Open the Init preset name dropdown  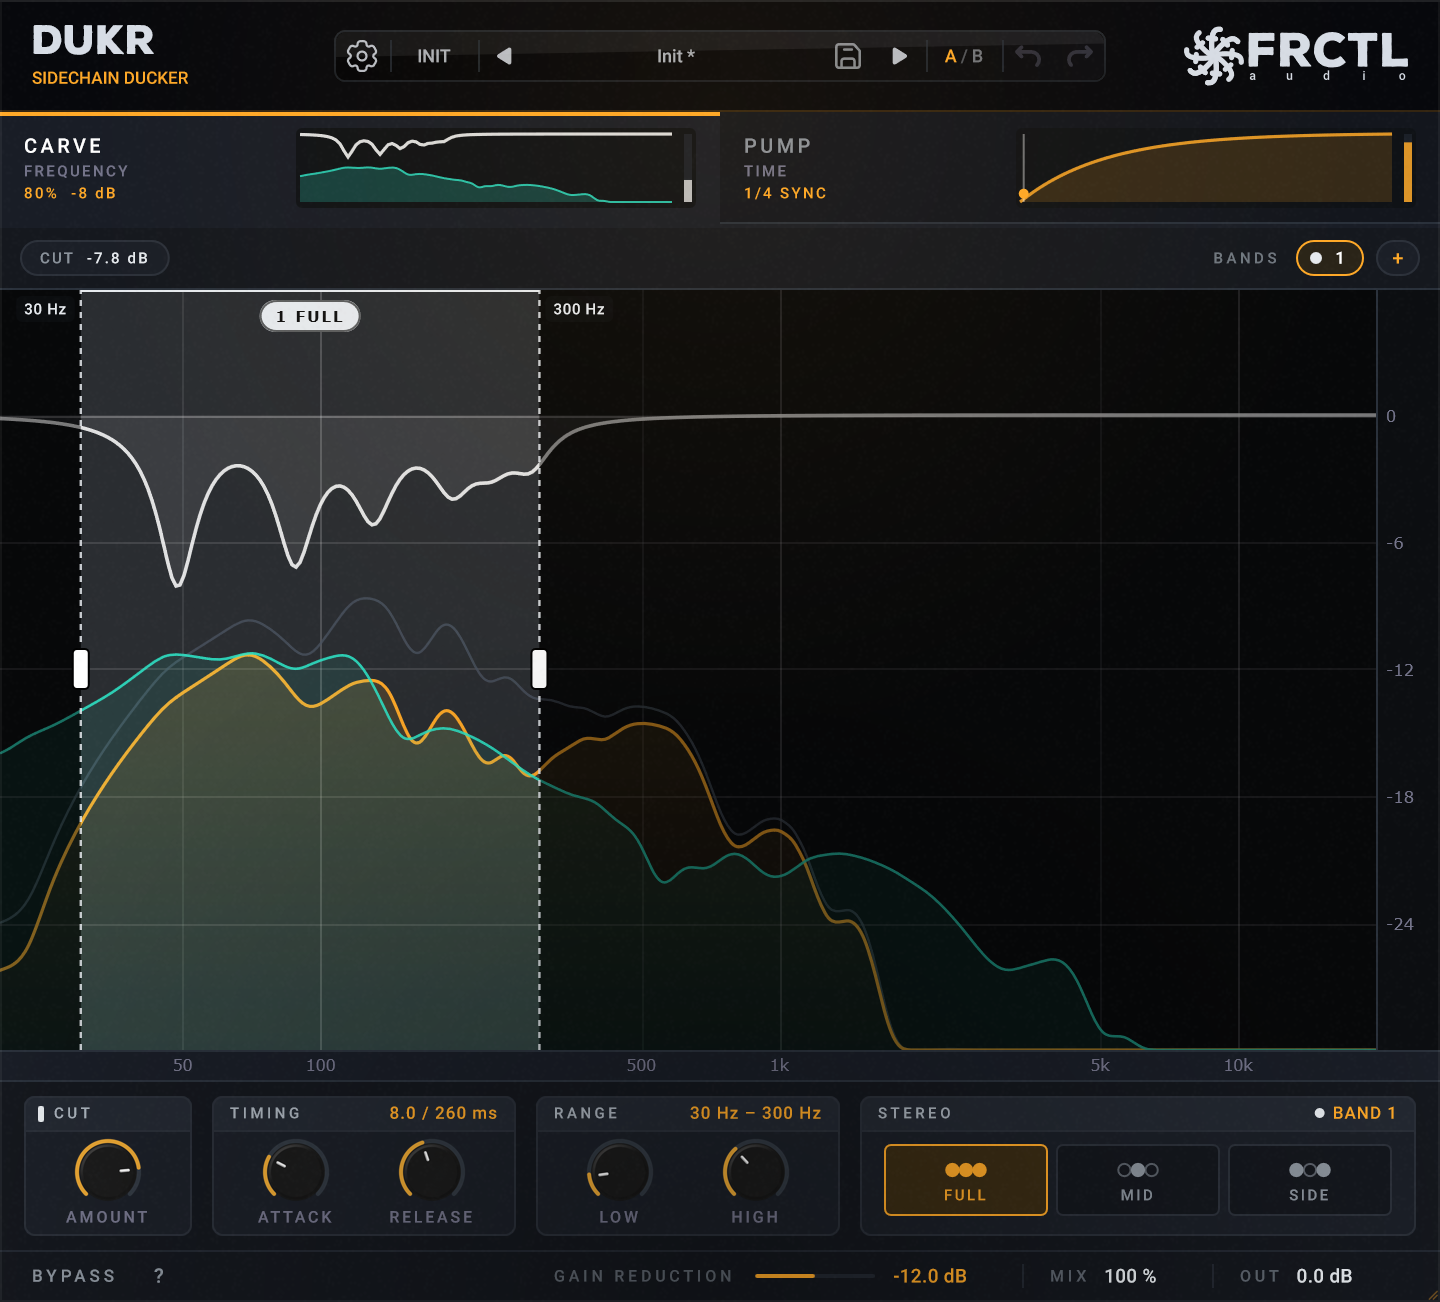pos(676,56)
